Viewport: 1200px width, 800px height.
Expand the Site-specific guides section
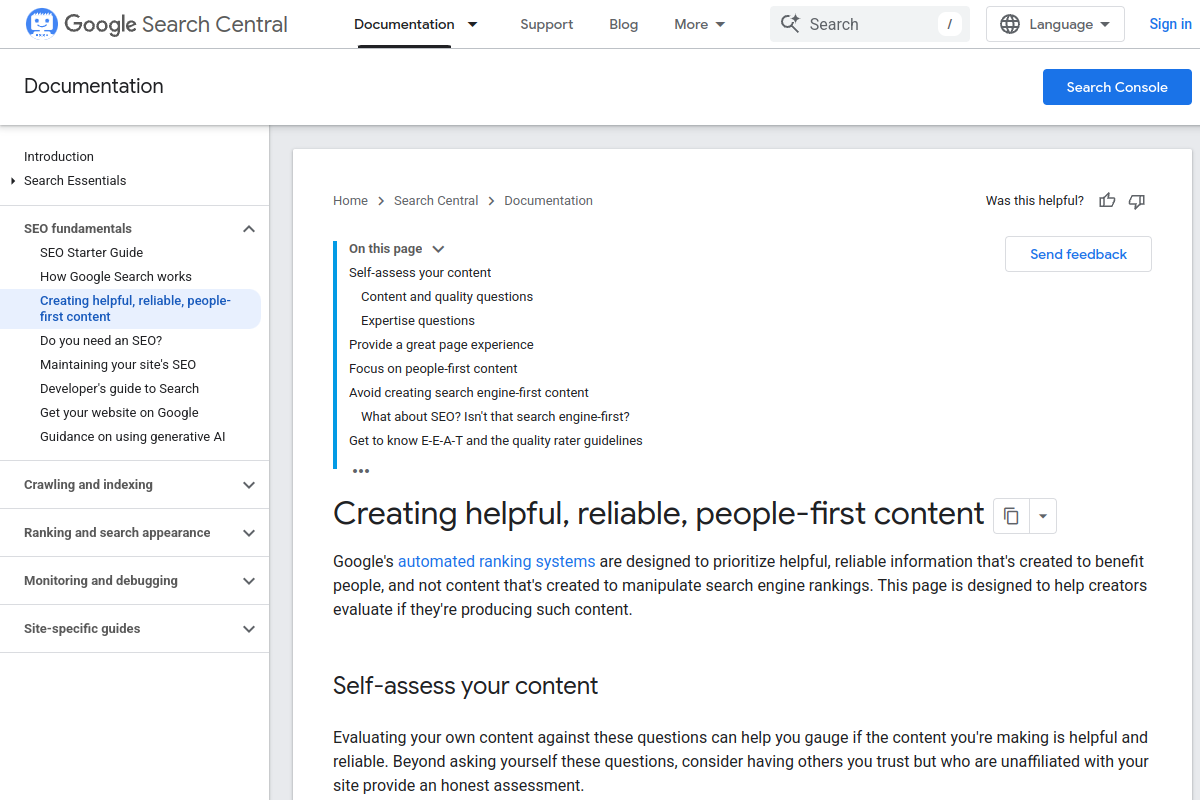coord(249,629)
